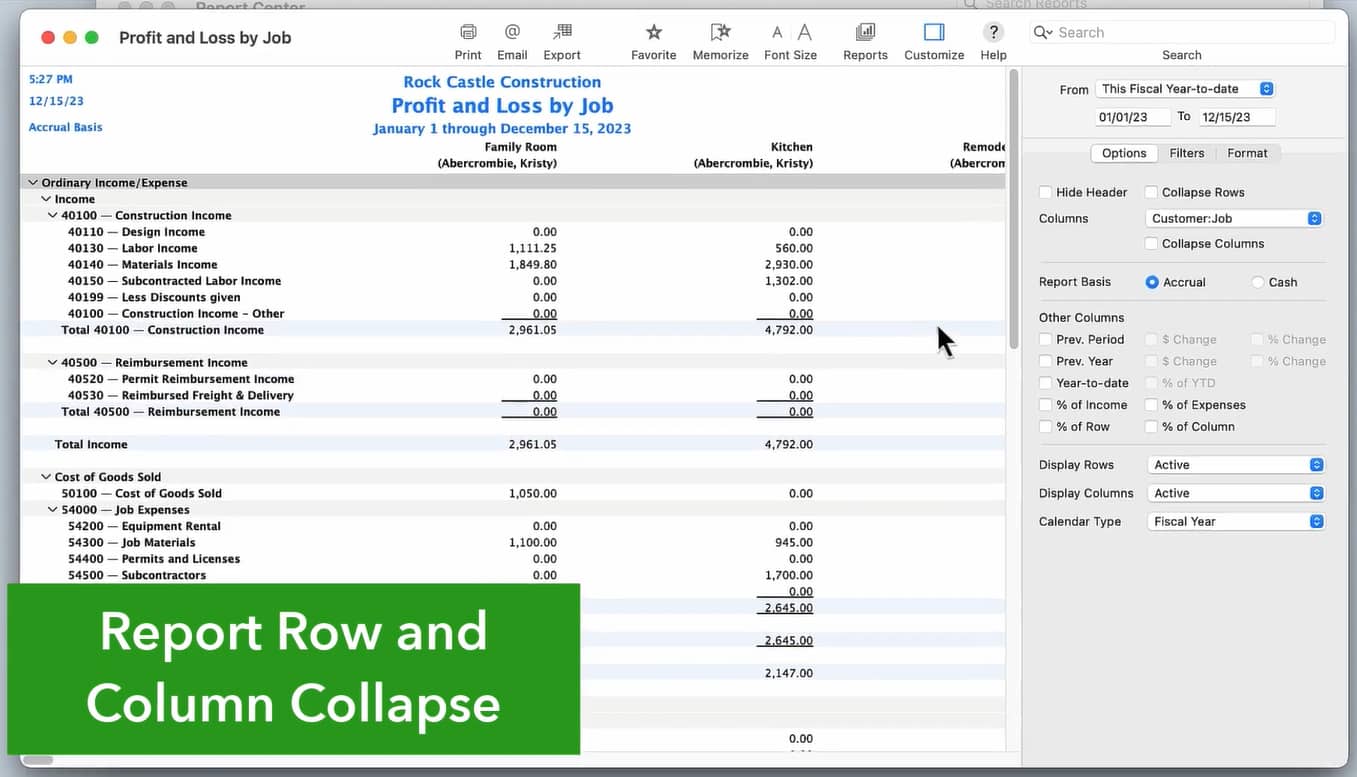Collapse the 54000 Job Expenses group

pos(53,510)
